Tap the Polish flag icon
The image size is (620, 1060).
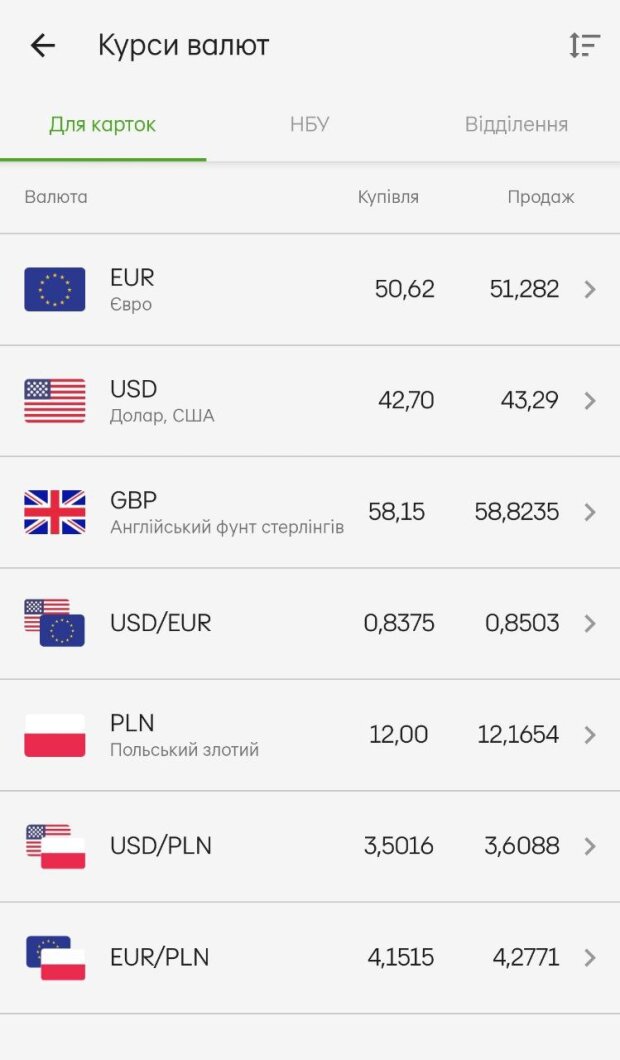pos(55,735)
